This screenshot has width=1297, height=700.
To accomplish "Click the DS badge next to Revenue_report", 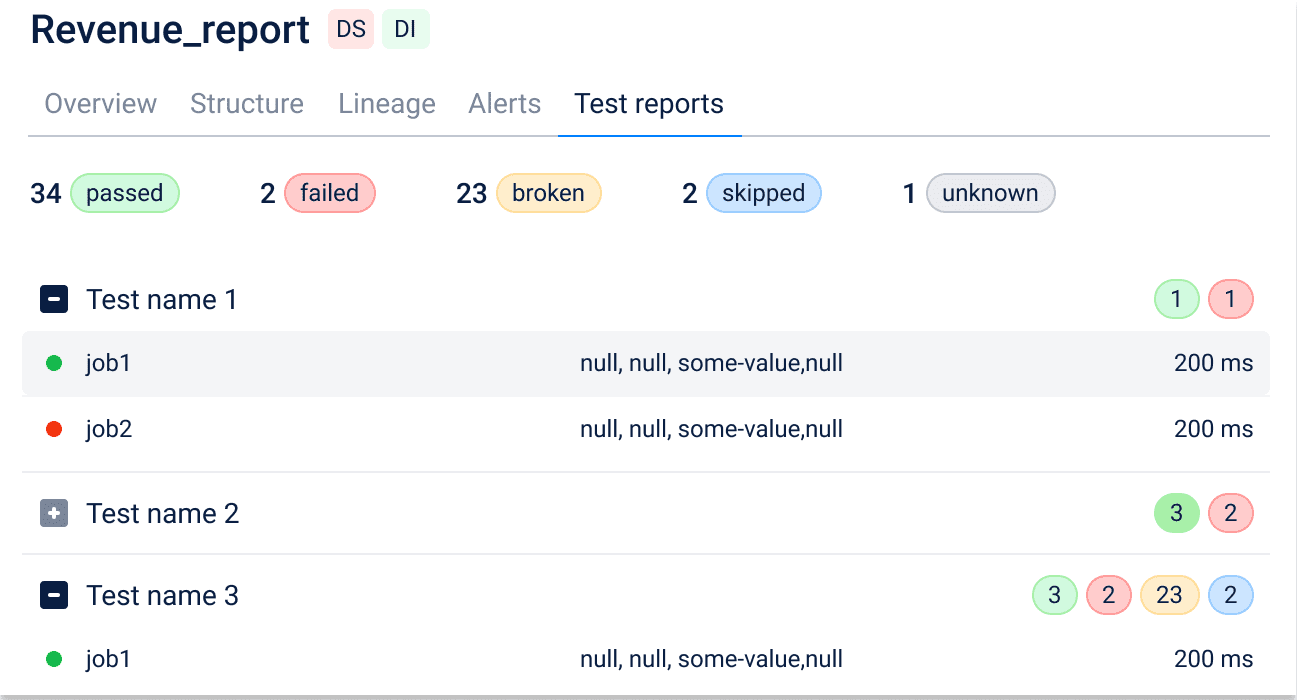I will click(350, 30).
